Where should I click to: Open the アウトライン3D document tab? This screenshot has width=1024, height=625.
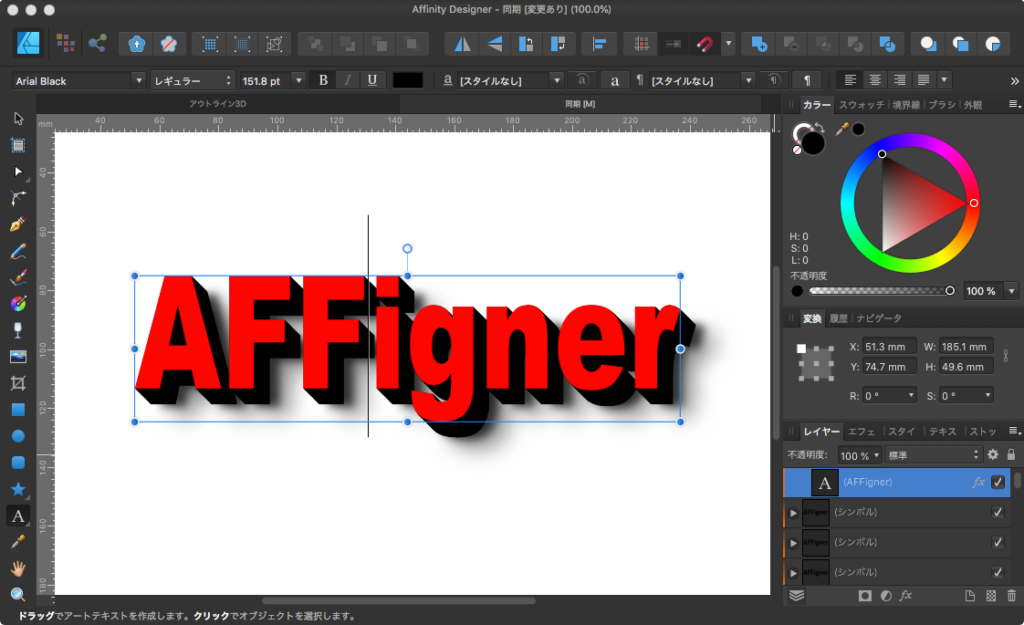coord(217,104)
